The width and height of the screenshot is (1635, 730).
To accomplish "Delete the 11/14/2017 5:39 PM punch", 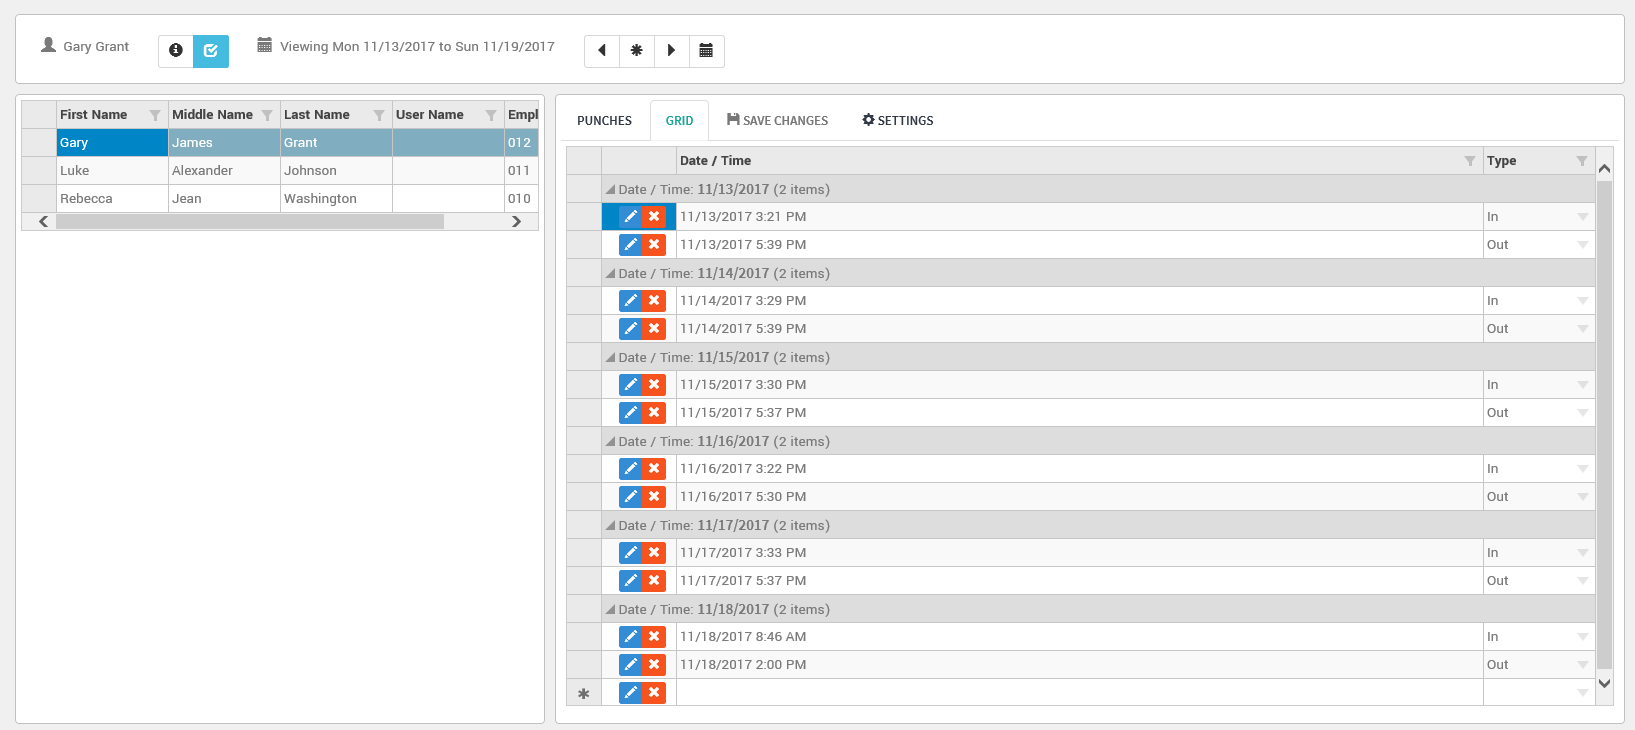I will [x=654, y=329].
